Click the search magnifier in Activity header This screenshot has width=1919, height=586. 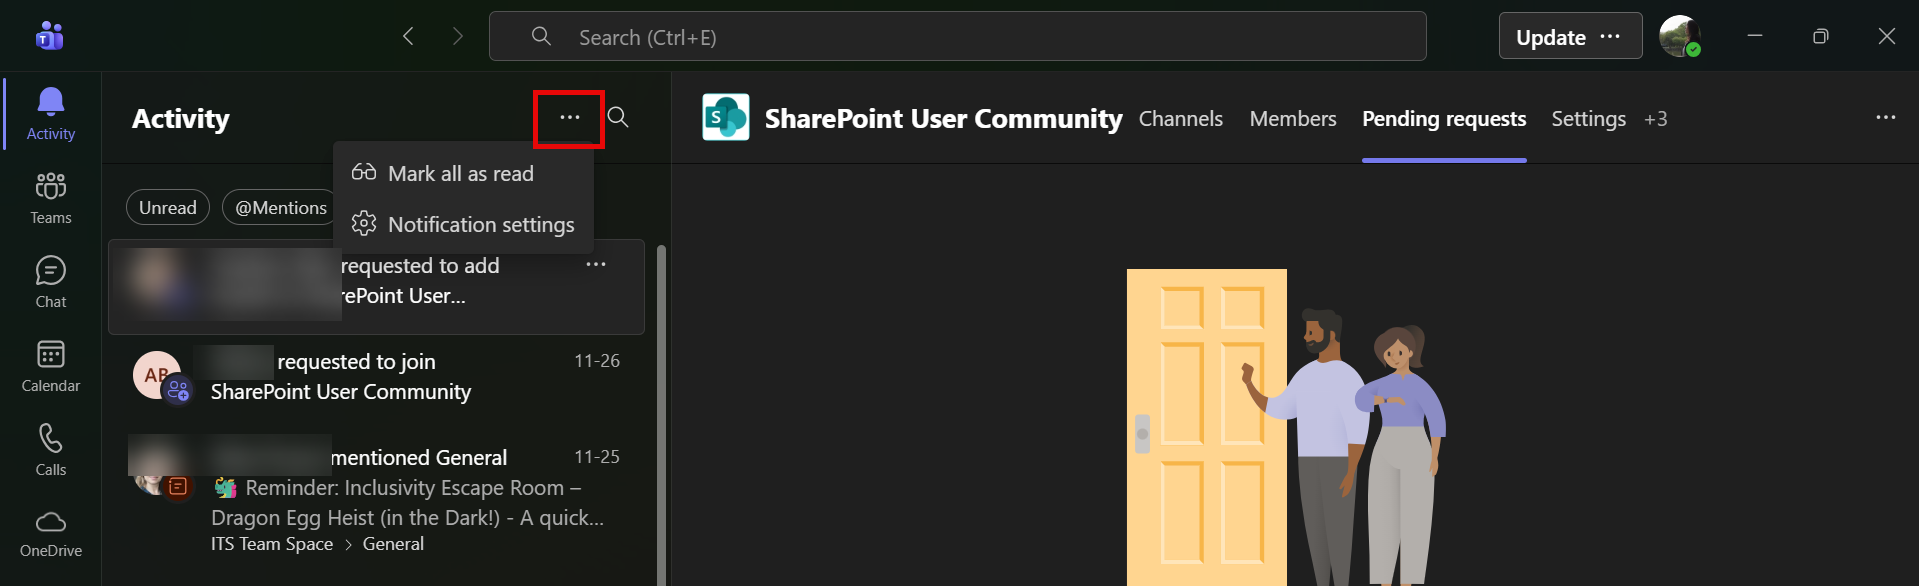click(x=618, y=117)
